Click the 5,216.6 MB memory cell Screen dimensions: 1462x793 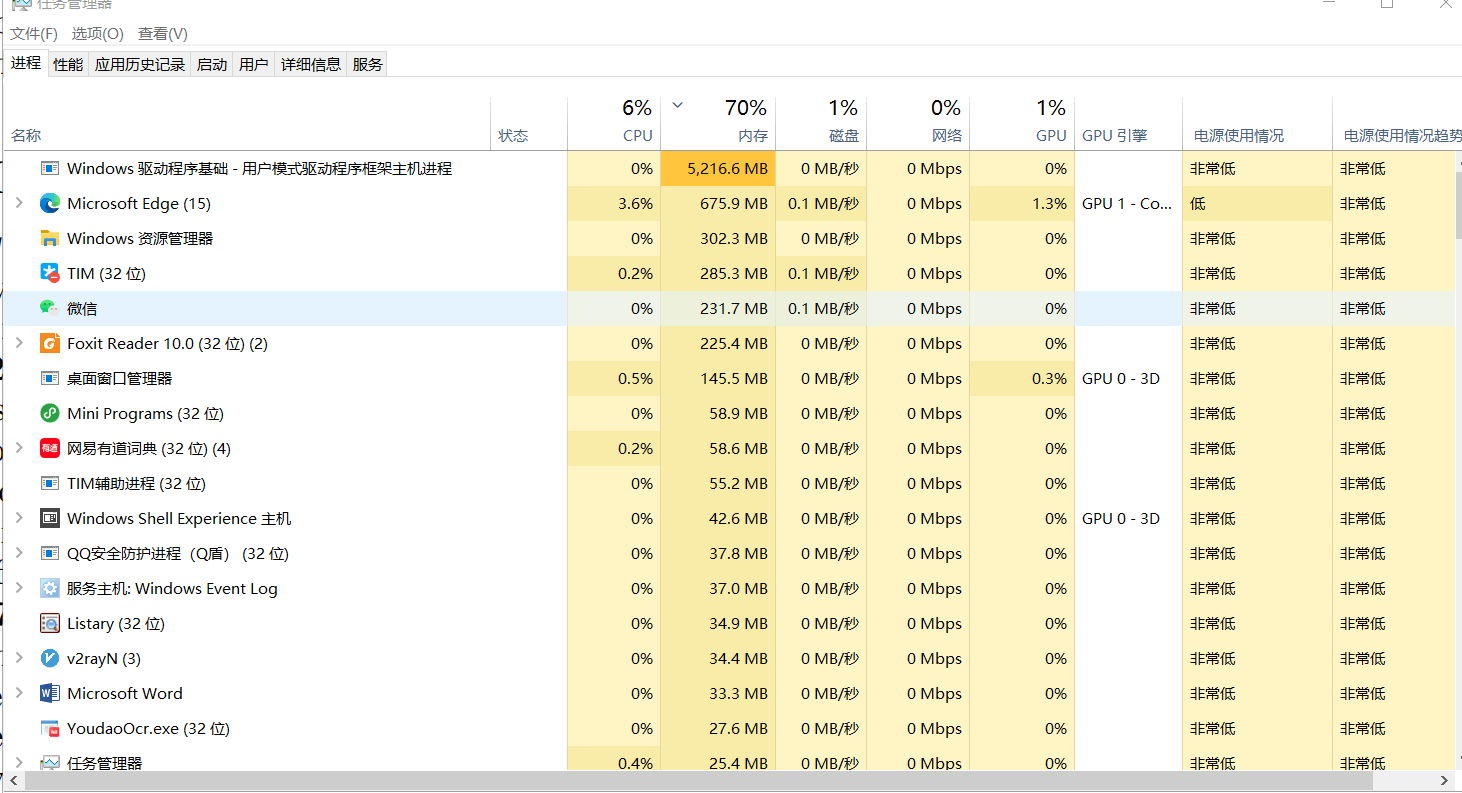coord(718,168)
